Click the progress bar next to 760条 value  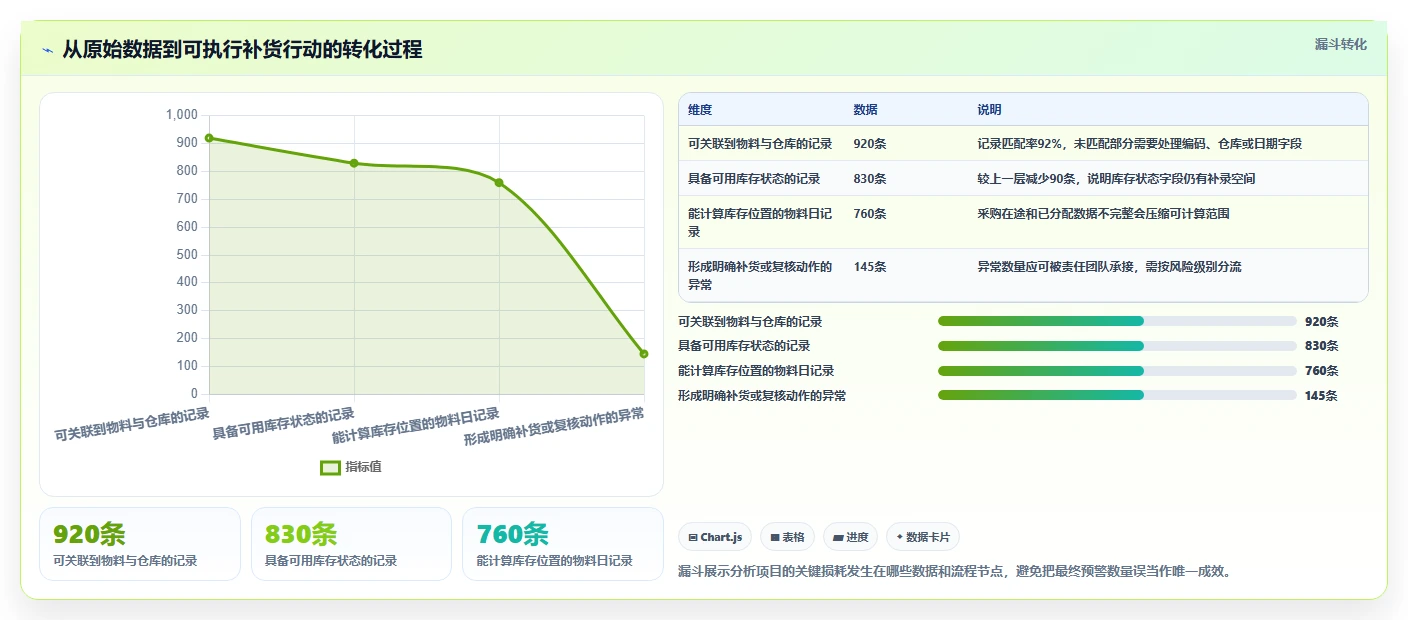1117,370
